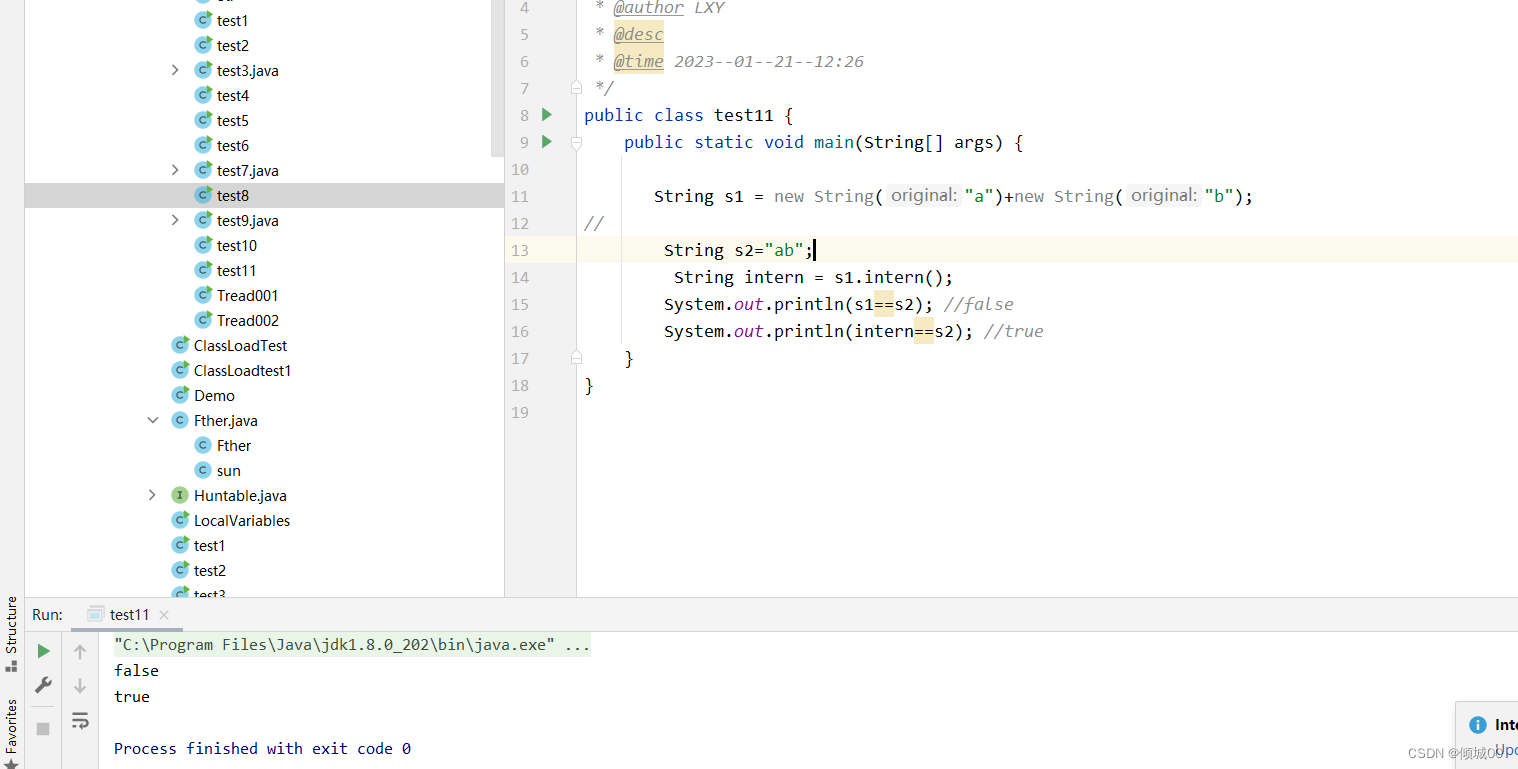The image size is (1518, 769).
Task: Click the 'false' console output line
Action: [136, 670]
